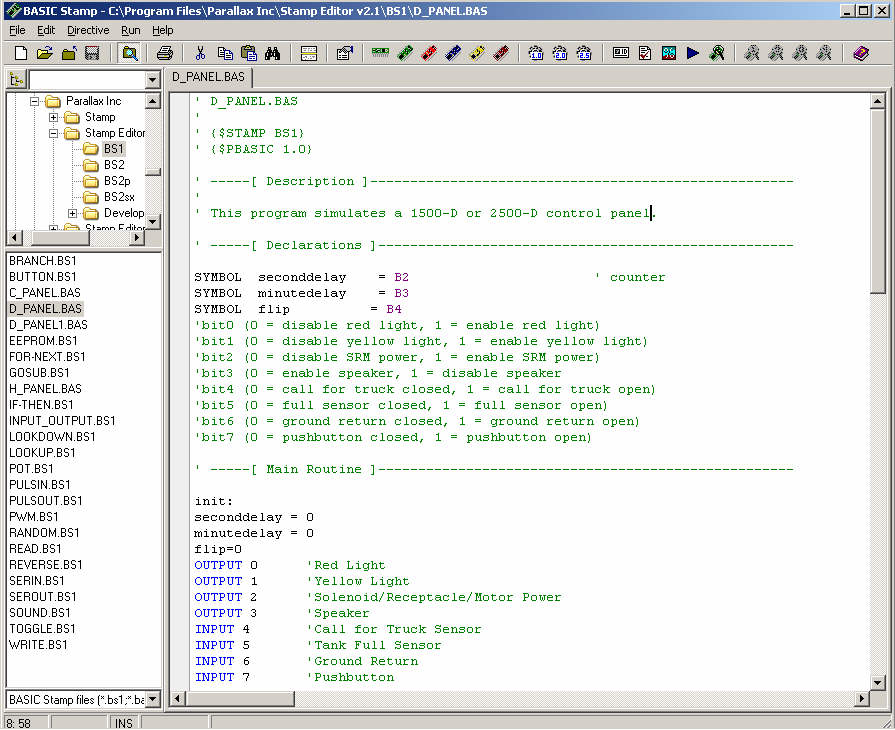Open the Run menu
The width and height of the screenshot is (895, 730).
coord(131,30)
